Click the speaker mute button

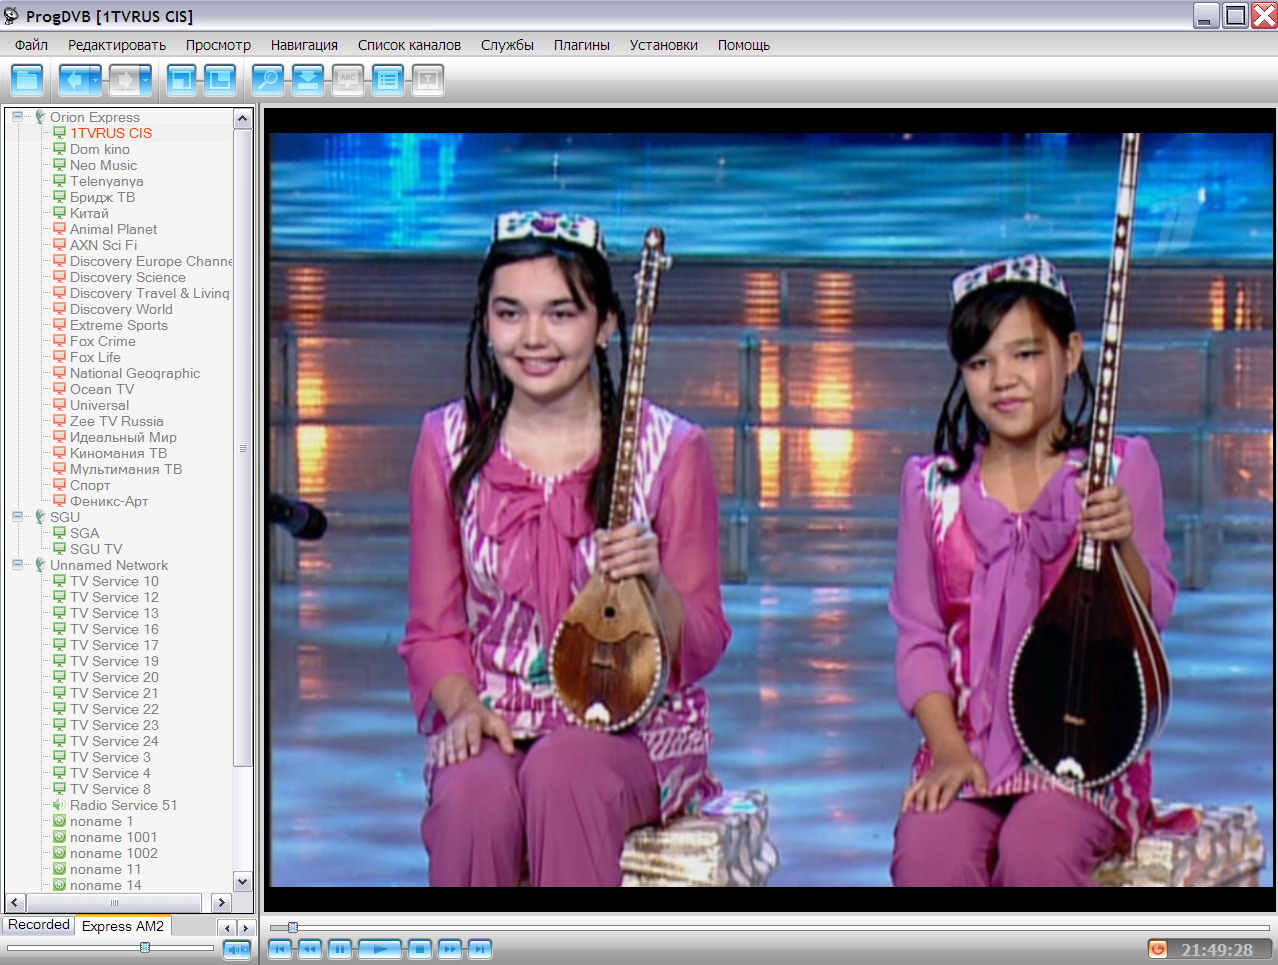pos(237,949)
